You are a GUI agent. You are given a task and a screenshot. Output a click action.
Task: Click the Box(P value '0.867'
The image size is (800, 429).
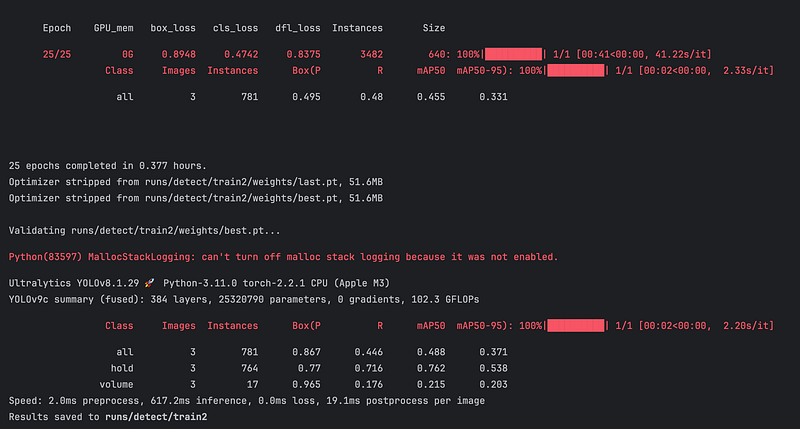(306, 352)
